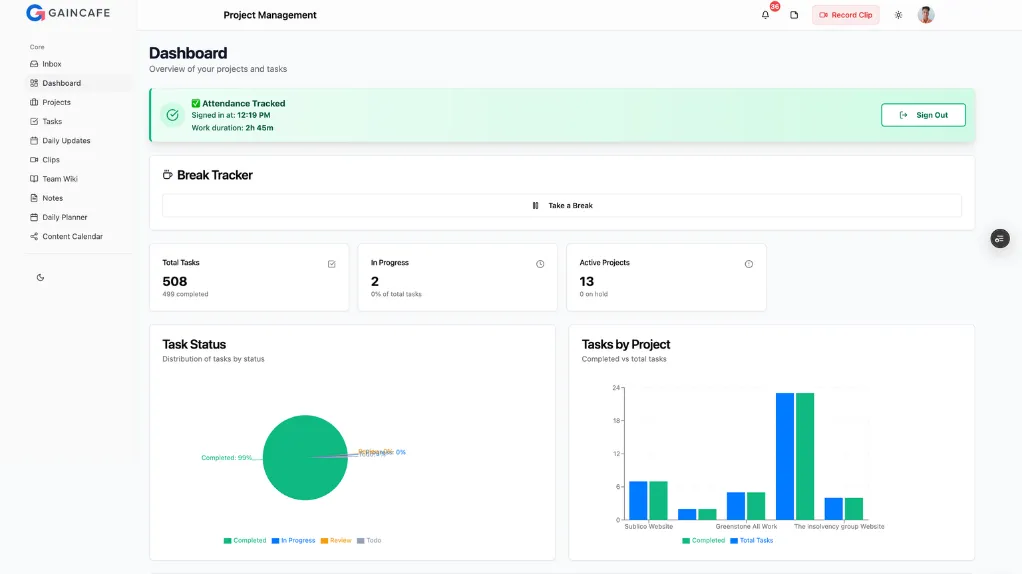Click the Team Wiki book icon
Viewport: 1022px width, 574px height.
(34, 179)
